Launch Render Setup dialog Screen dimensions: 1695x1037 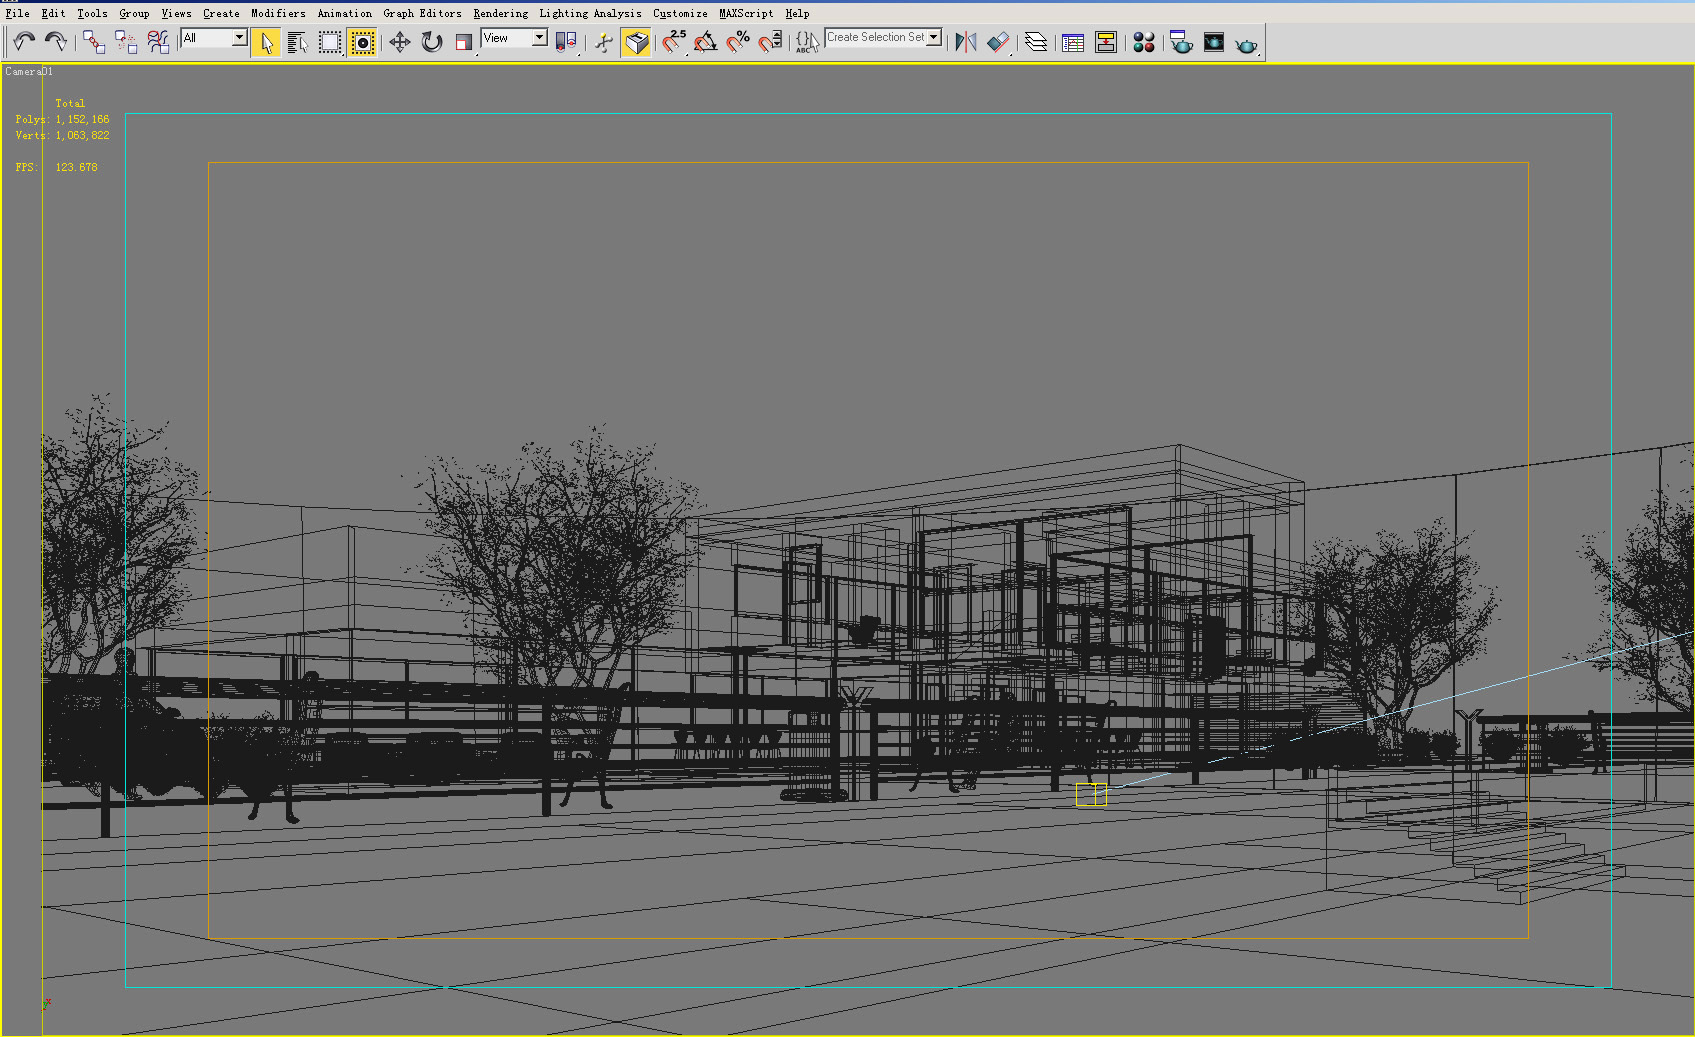1181,42
